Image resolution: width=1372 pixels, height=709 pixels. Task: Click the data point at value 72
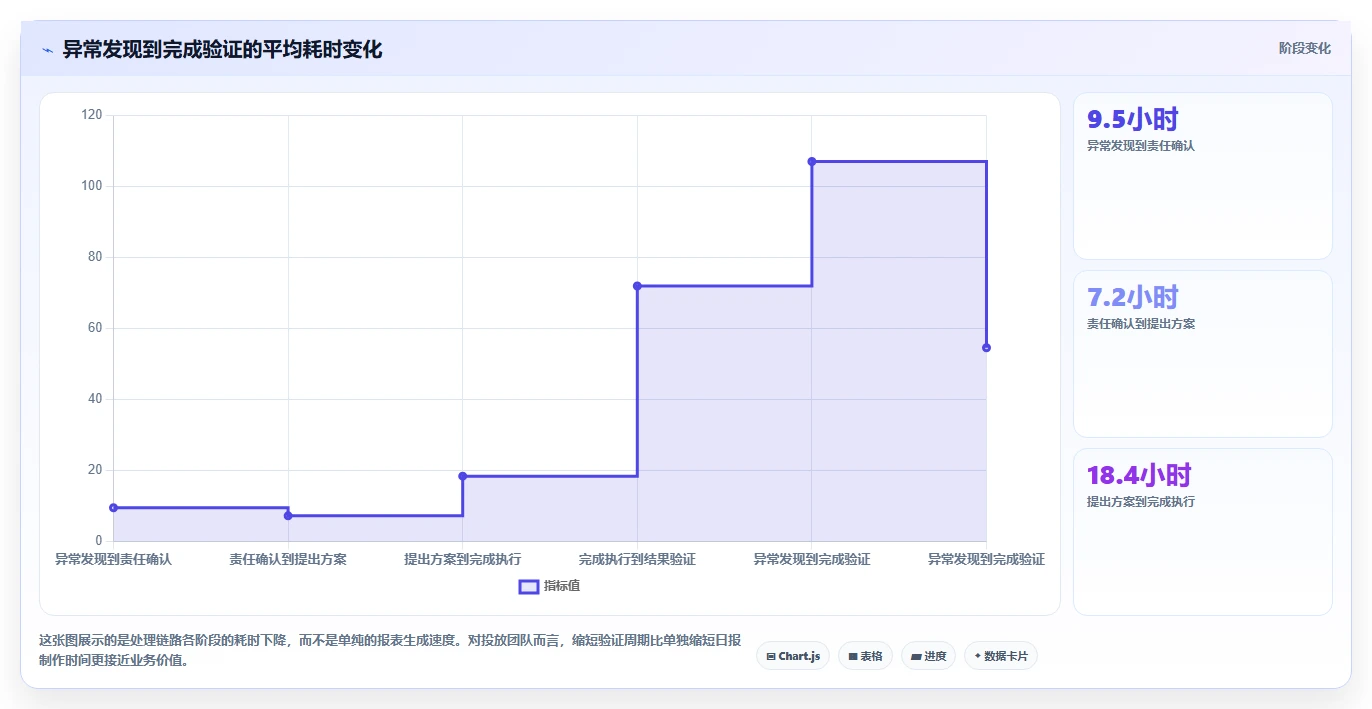pos(637,286)
